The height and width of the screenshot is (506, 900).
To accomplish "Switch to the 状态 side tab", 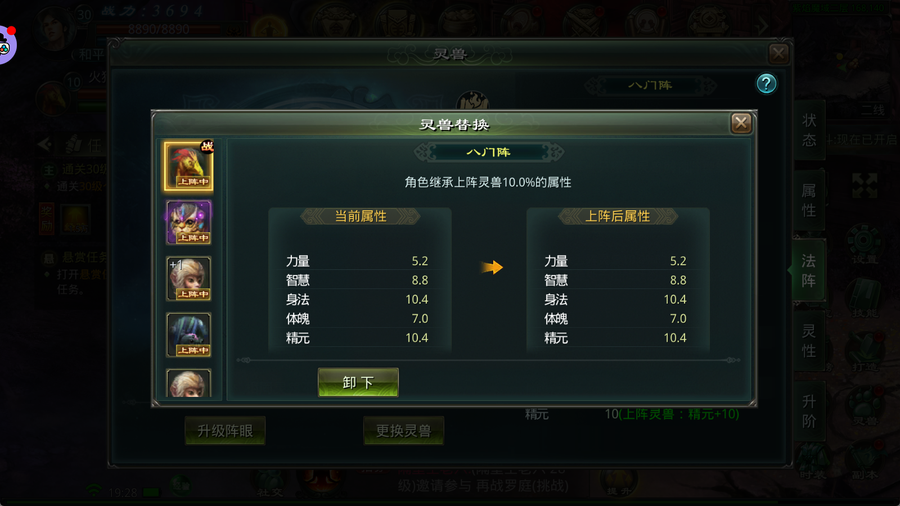I will point(809,130).
